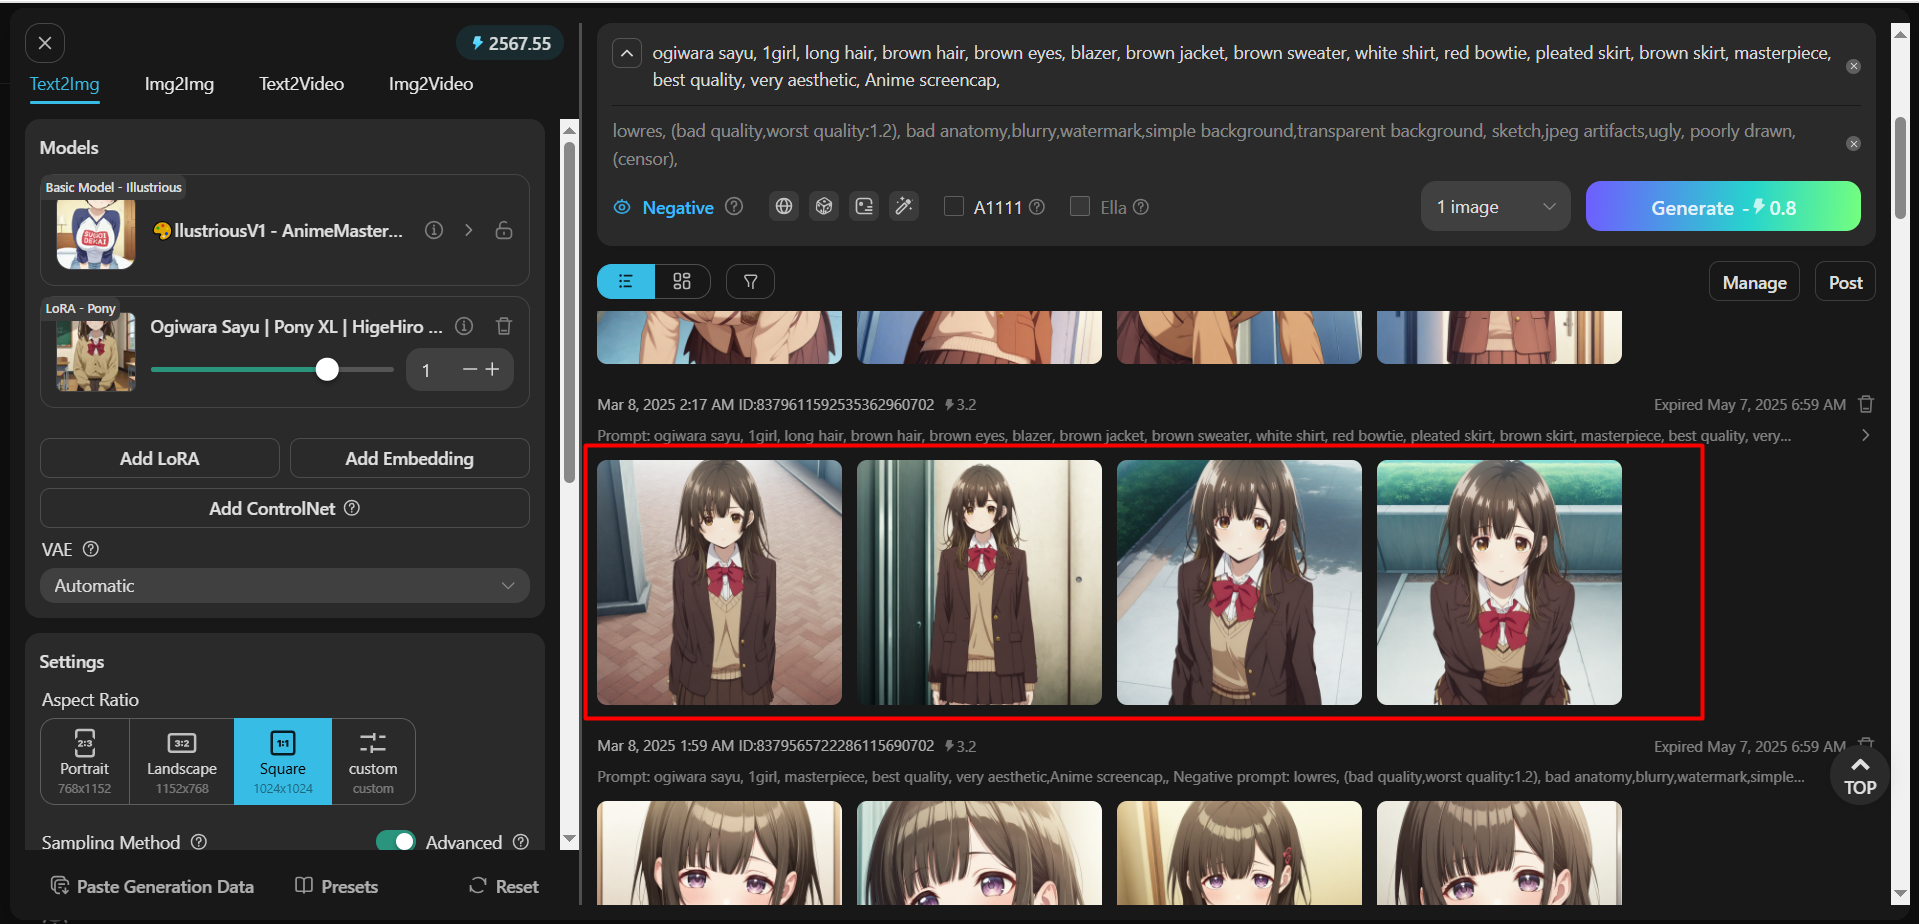Click the LoRA weight slider handle
The width and height of the screenshot is (1919, 924).
point(327,369)
